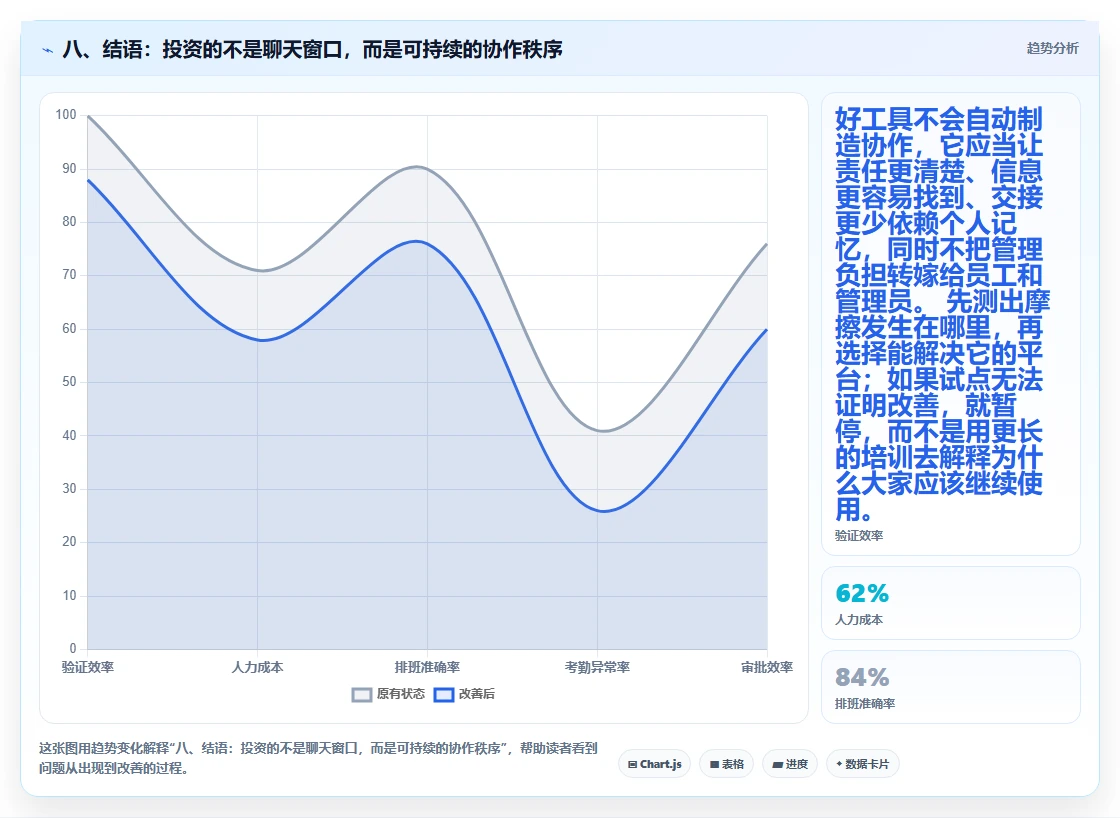Click the 排班准确率 x-axis label
Screen dimensions: 1120x818
point(427,667)
